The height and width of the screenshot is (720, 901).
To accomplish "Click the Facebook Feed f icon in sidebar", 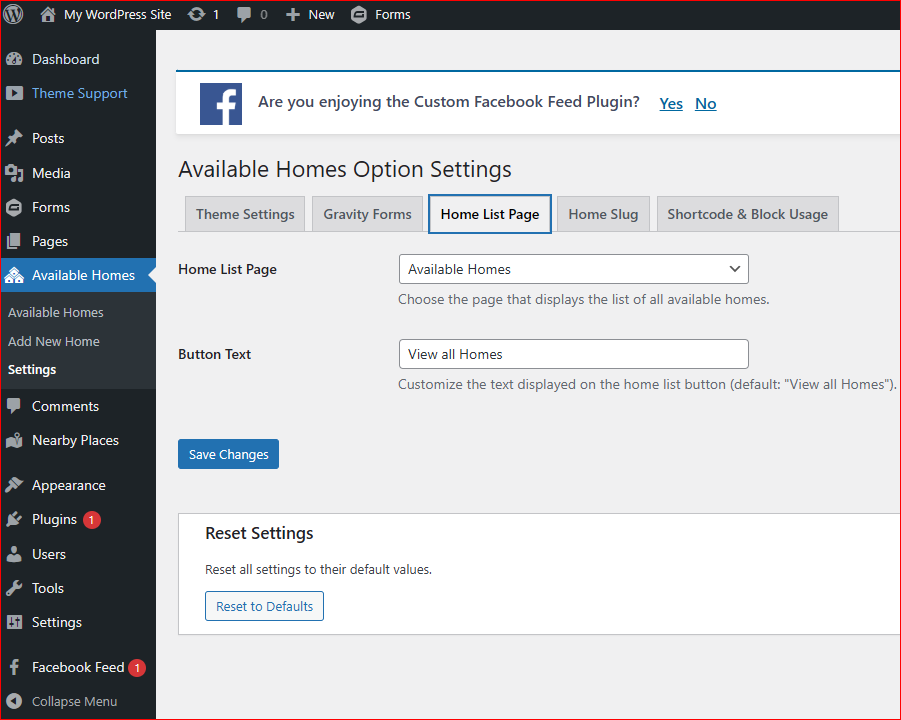I will (x=14, y=667).
